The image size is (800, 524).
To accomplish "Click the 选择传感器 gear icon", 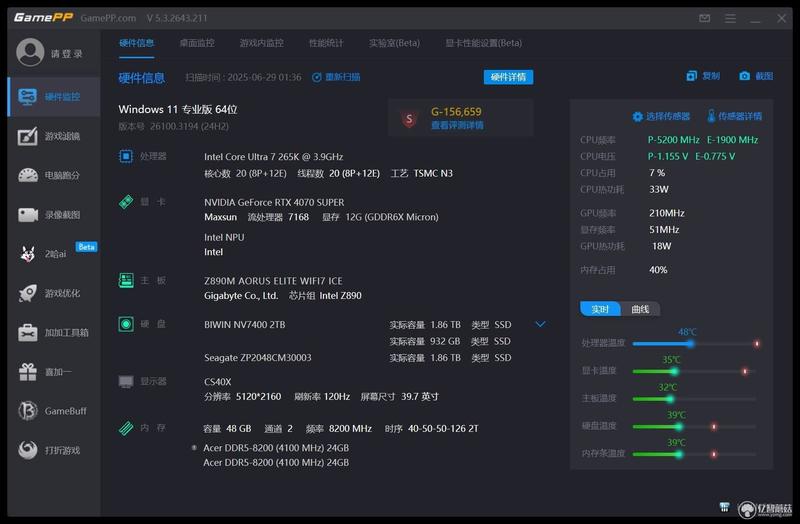I will (637, 117).
